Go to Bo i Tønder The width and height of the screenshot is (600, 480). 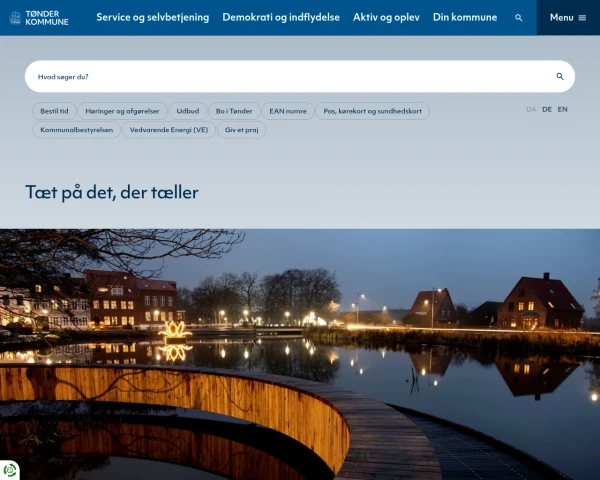click(234, 111)
